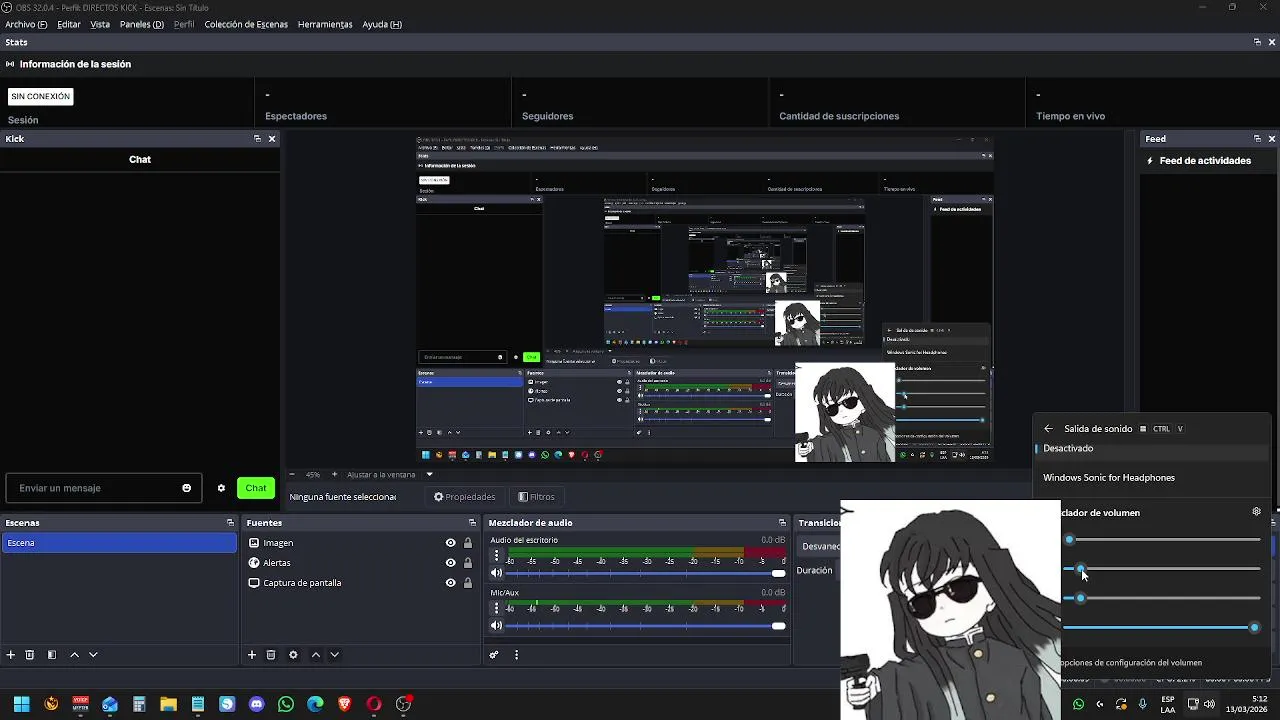Open the emoji picker in message box
The image size is (1280, 720).
[x=186, y=488]
